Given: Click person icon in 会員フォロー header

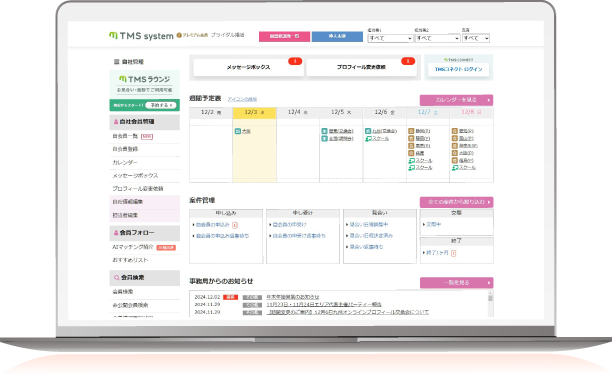Looking at the screenshot, I should [x=116, y=233].
